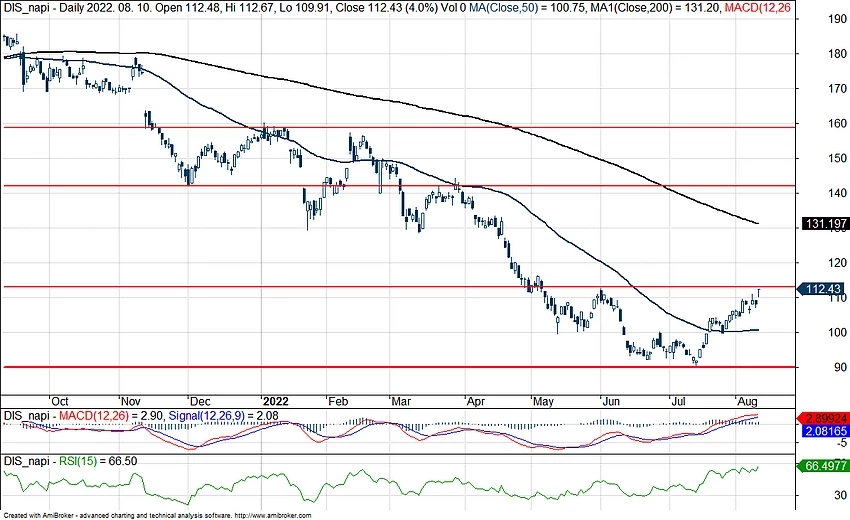This screenshot has height=520, width=850.
Task: Click the 'Dec' date axis label
Action: [200, 401]
